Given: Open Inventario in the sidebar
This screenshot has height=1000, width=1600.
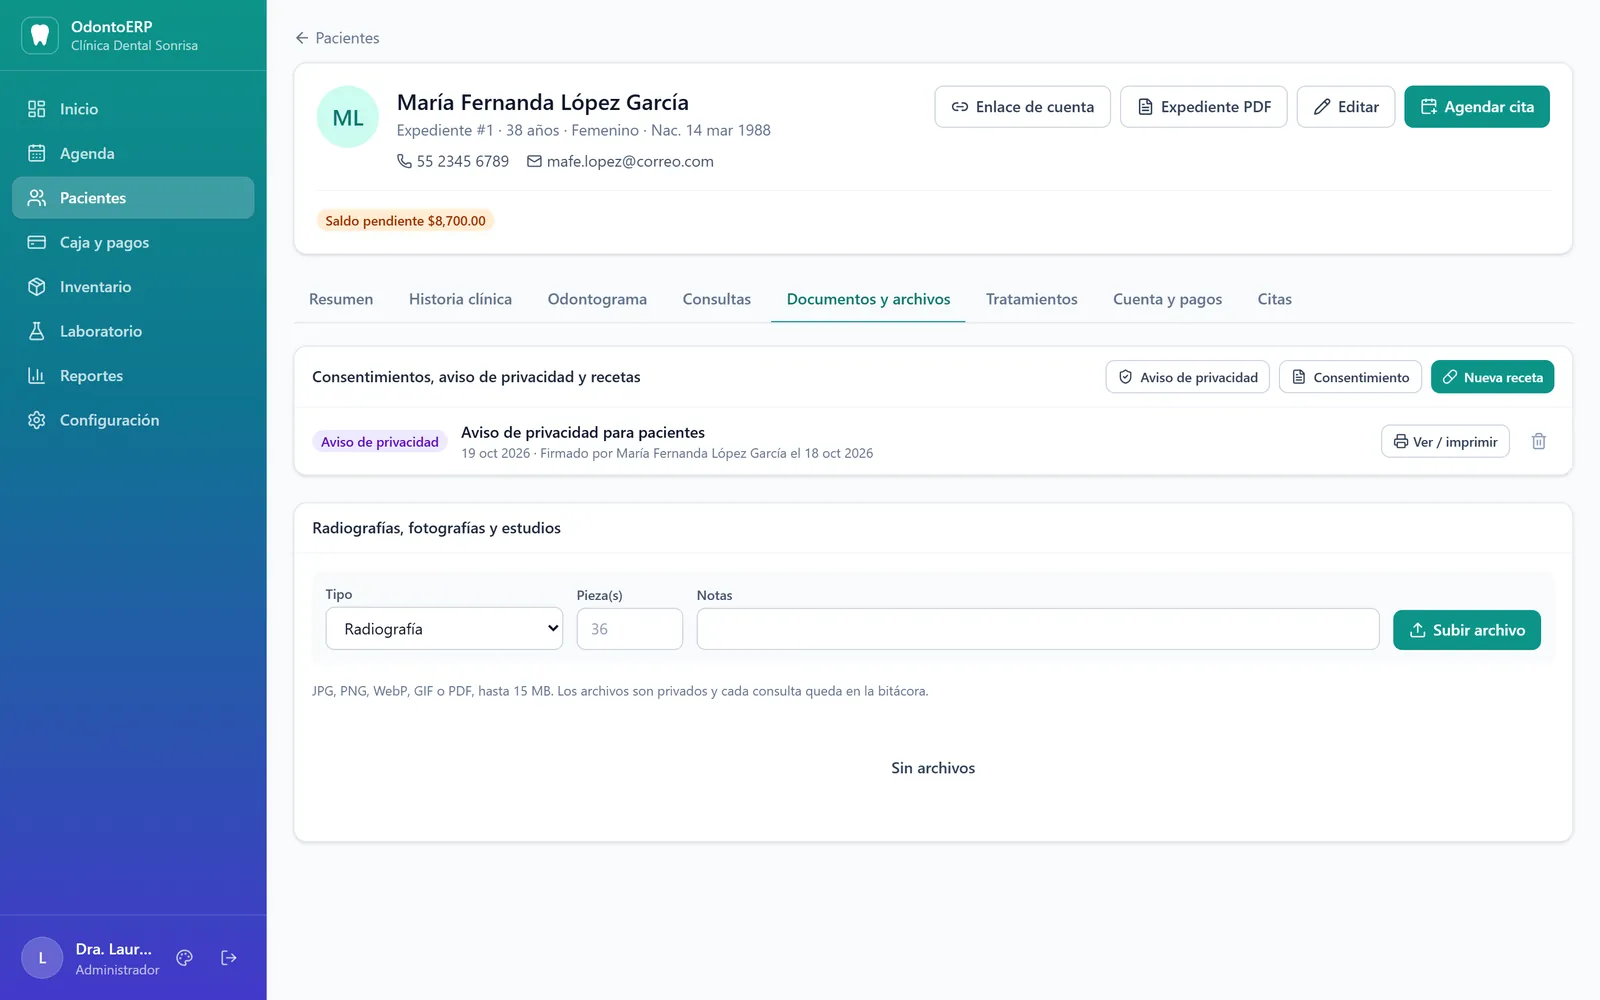Looking at the screenshot, I should tap(133, 287).
